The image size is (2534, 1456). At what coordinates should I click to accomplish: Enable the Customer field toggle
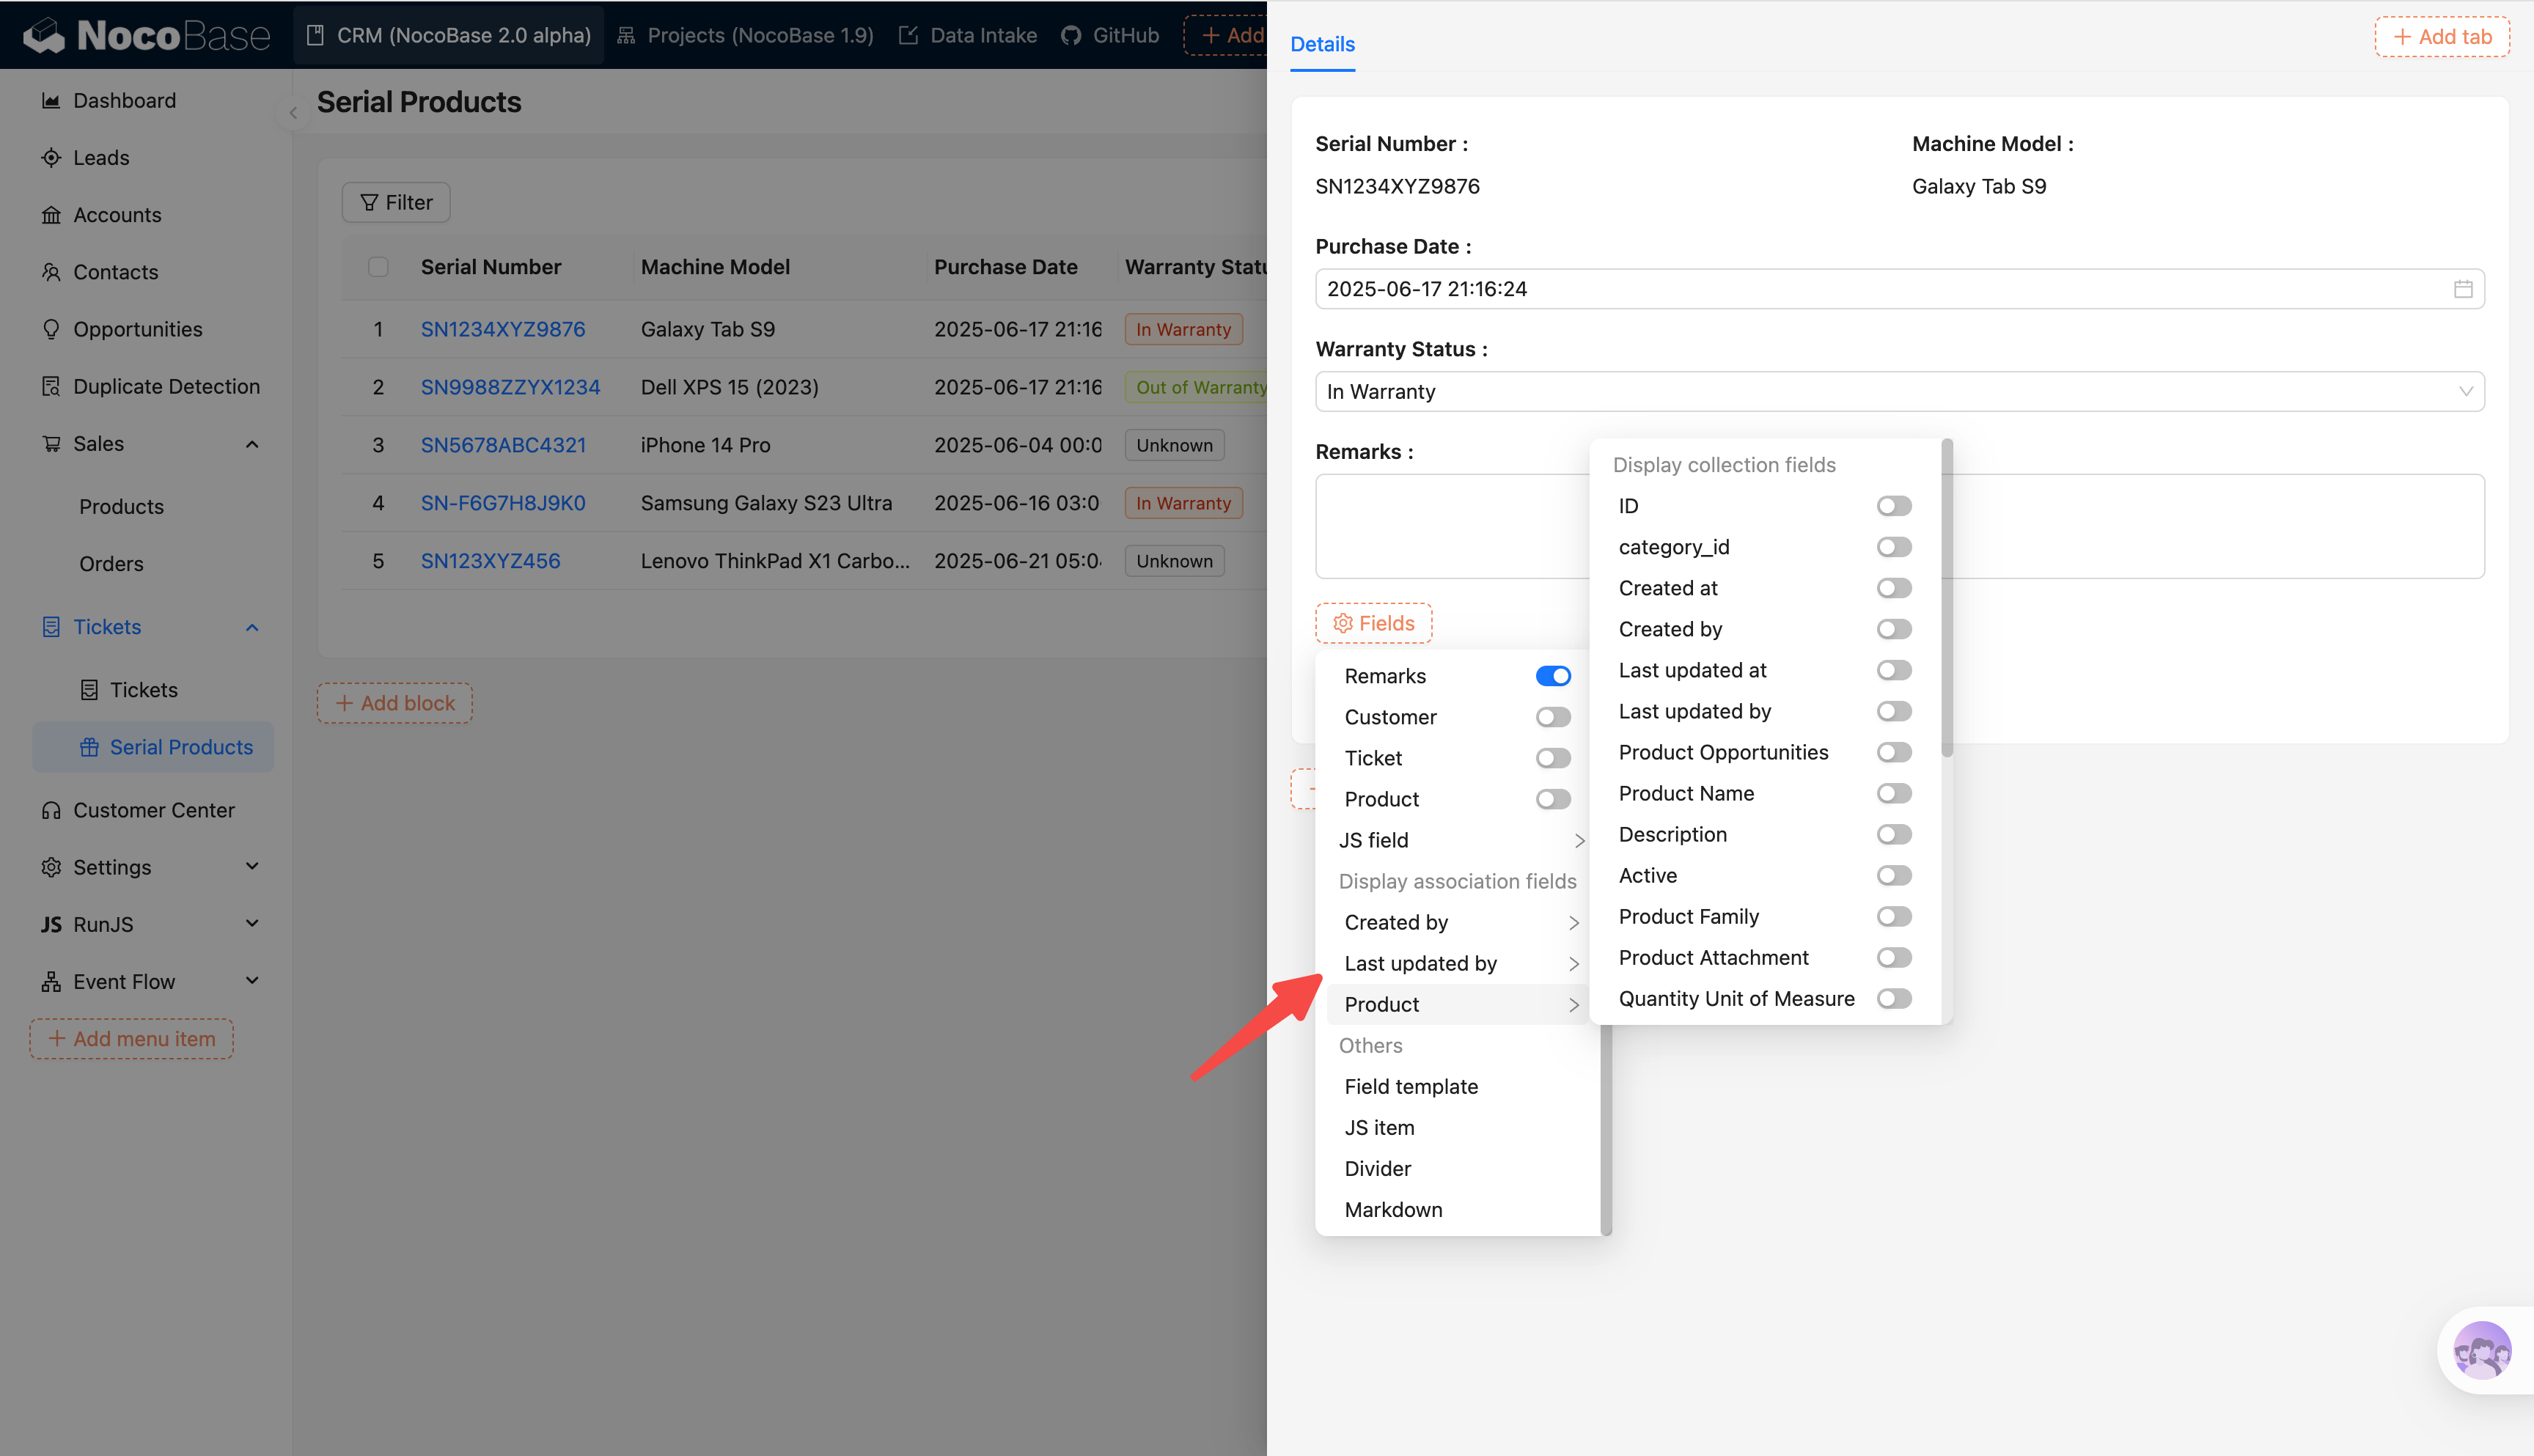1553,716
